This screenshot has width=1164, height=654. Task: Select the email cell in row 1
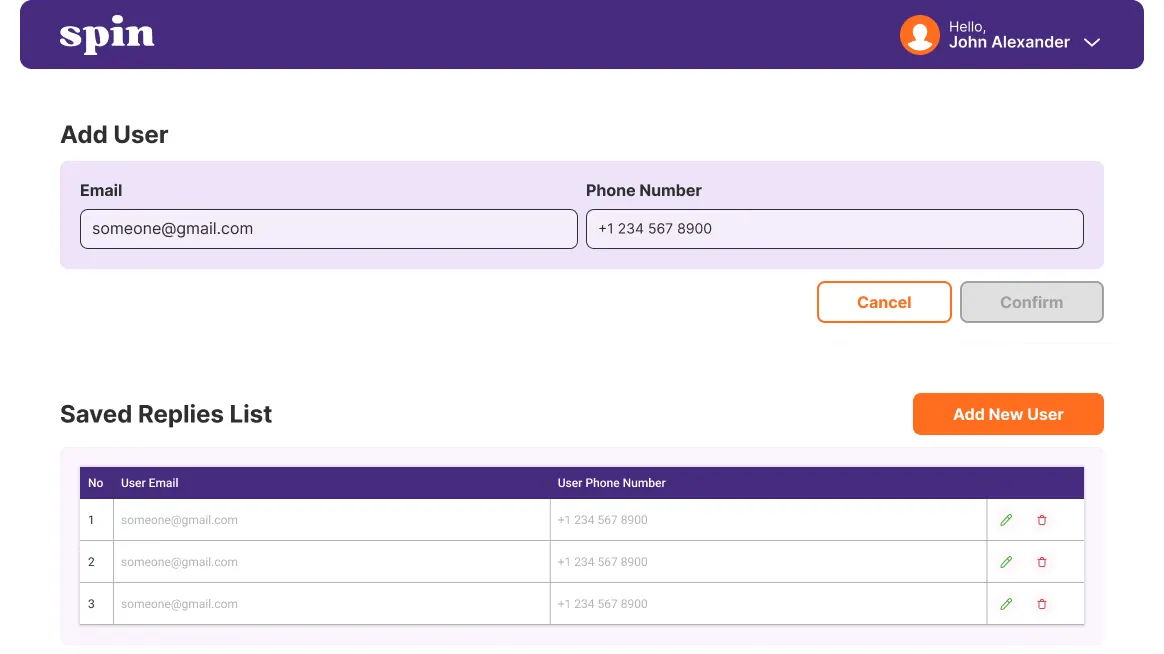(x=332, y=520)
